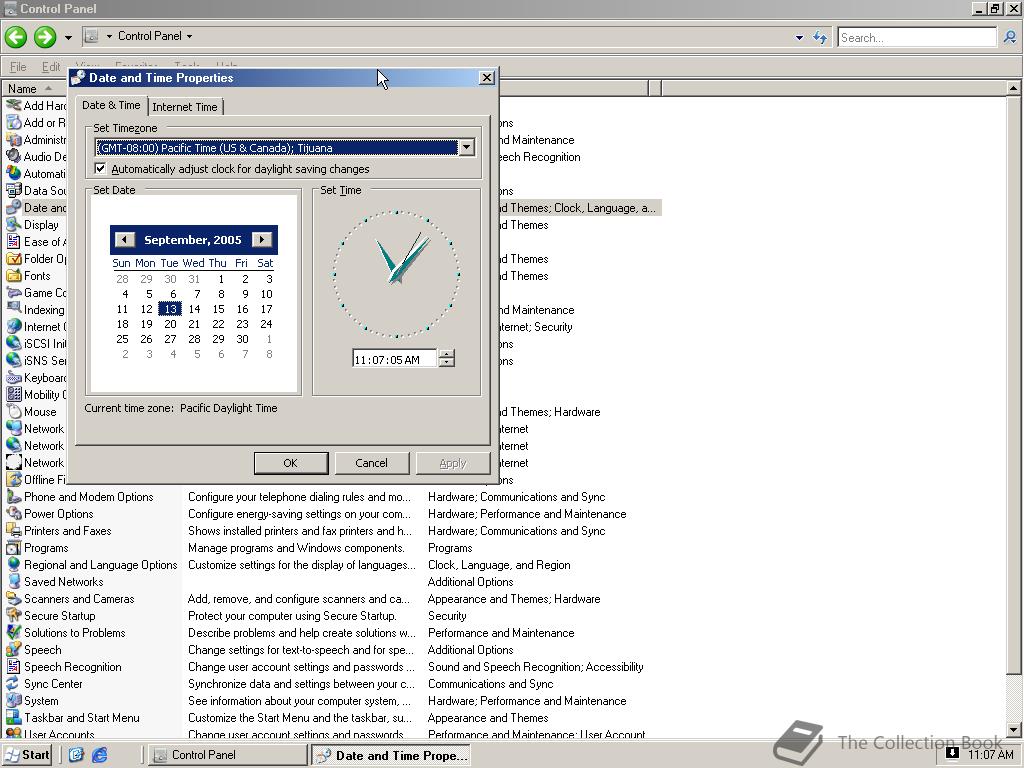1024x768 pixels.
Task: Open the address bar history dropdown
Action: point(799,38)
